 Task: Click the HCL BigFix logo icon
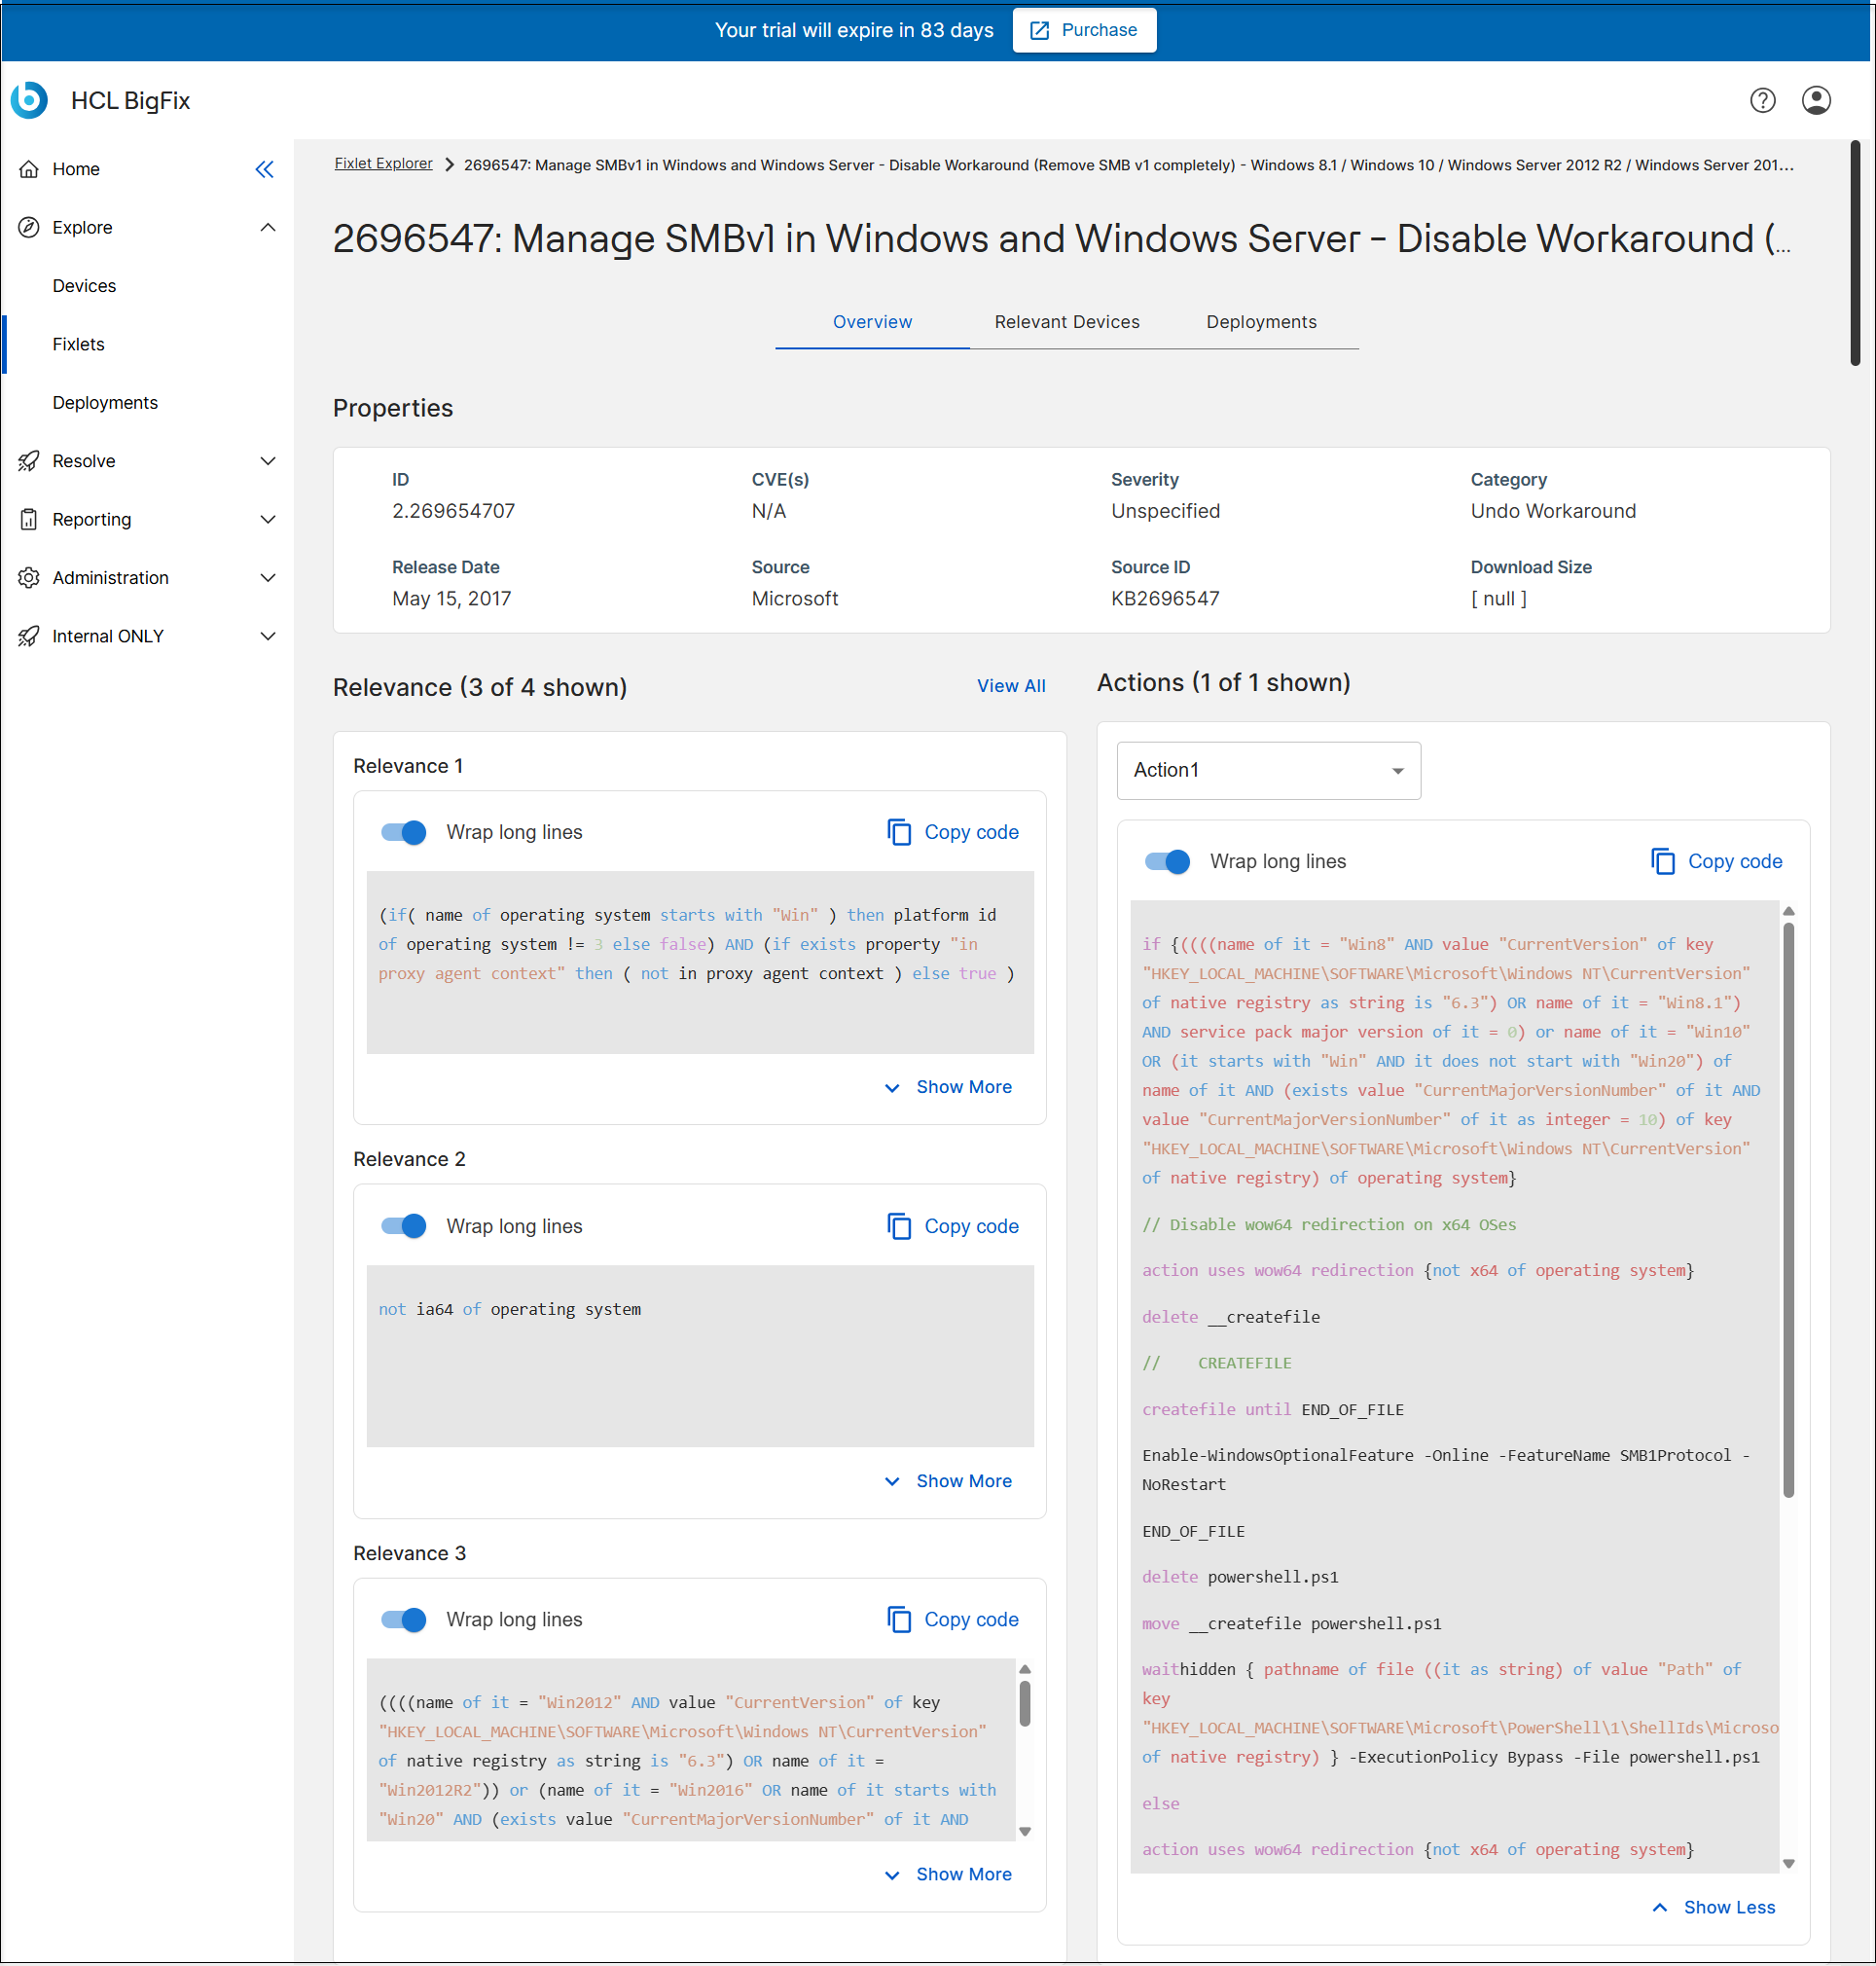[x=29, y=100]
